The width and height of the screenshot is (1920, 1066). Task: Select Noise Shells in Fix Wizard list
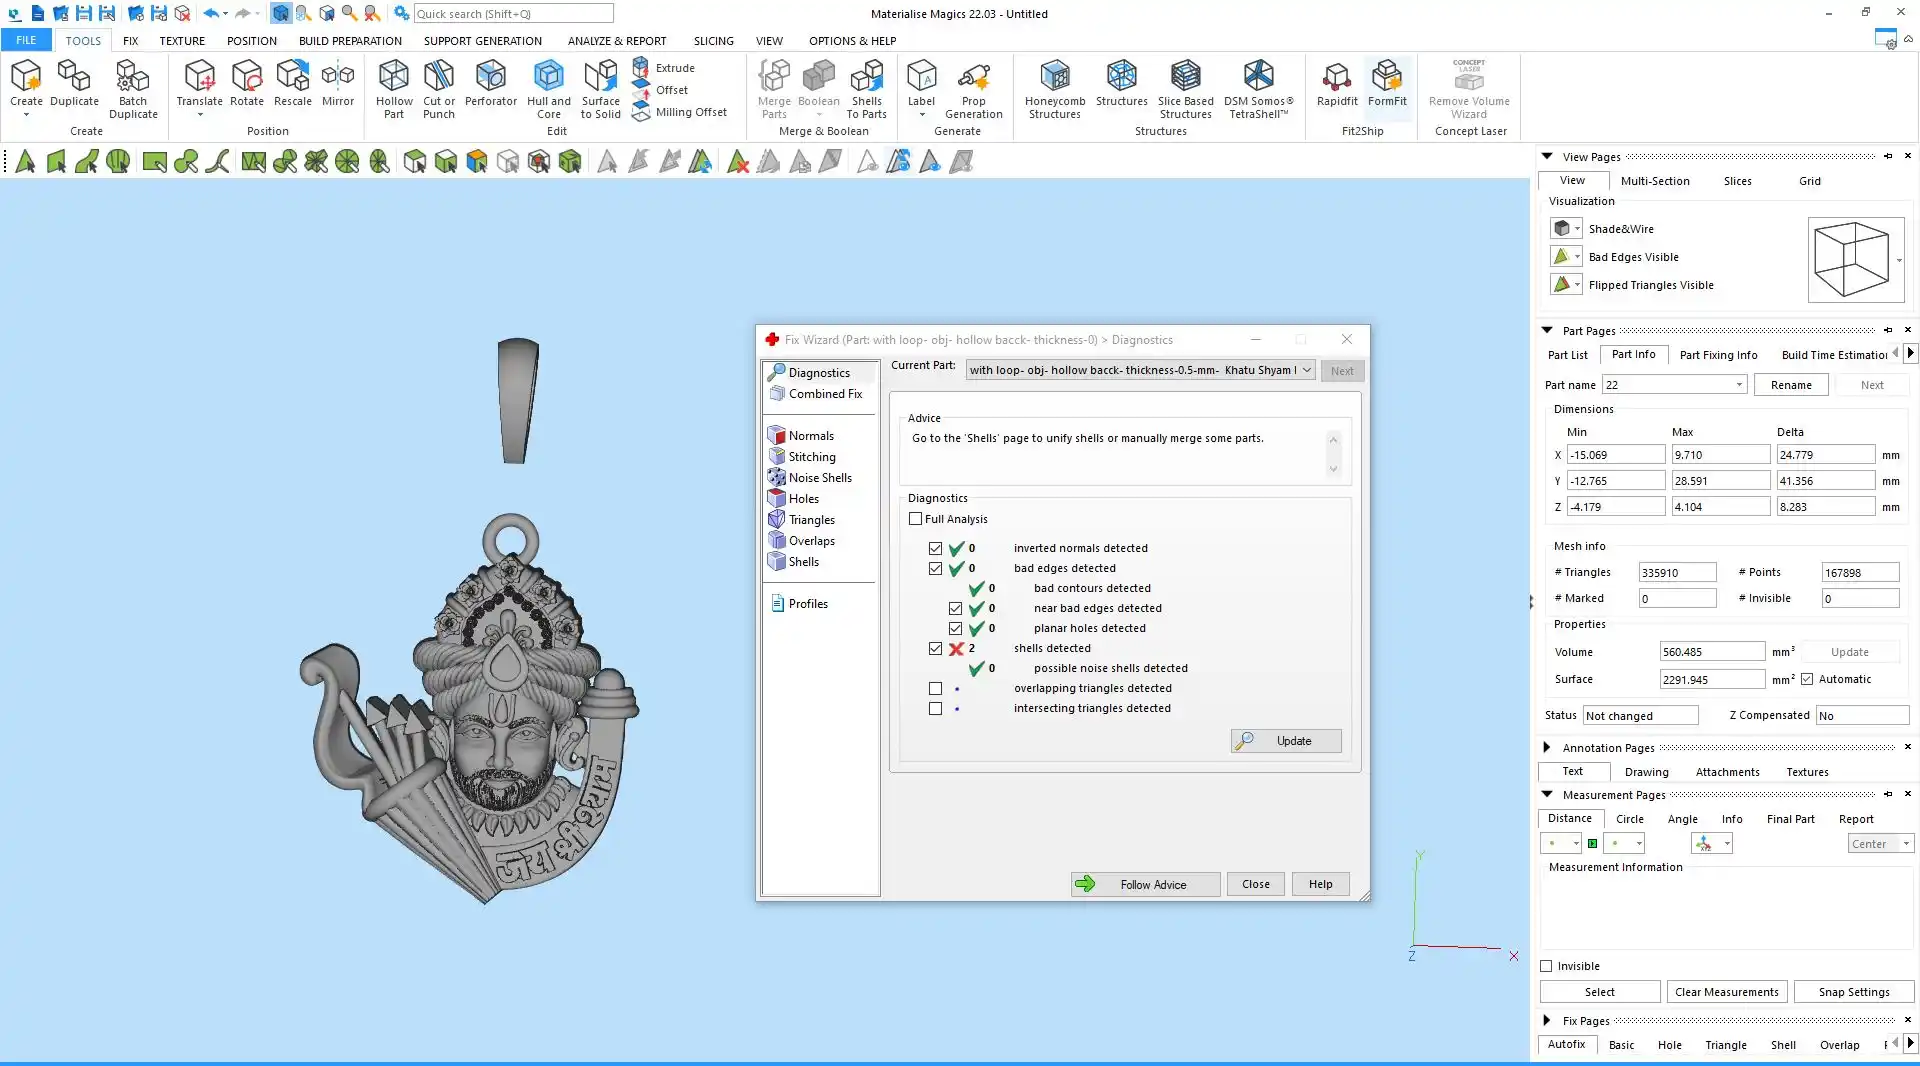tap(819, 478)
